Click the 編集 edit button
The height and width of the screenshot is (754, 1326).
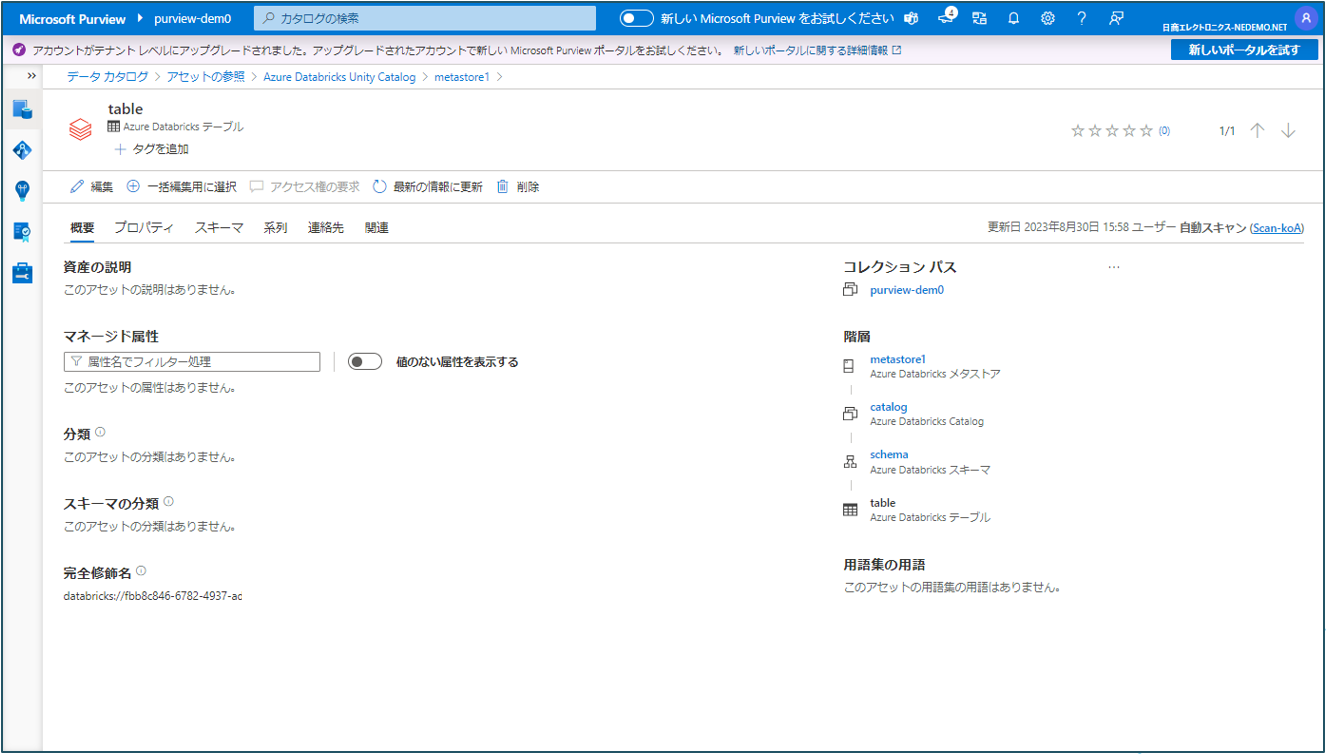point(92,187)
